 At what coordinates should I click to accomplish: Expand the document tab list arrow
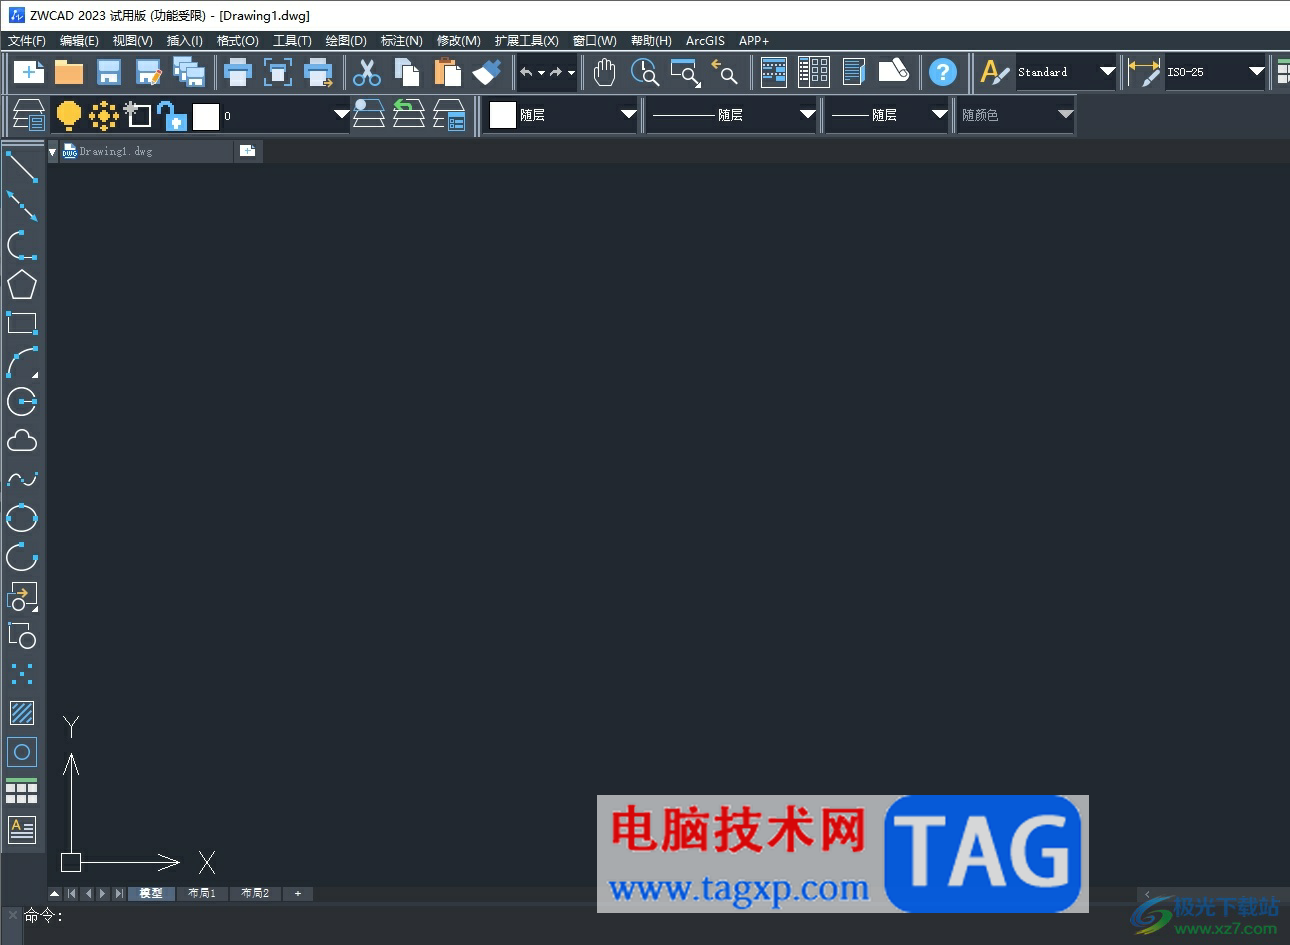(x=52, y=152)
